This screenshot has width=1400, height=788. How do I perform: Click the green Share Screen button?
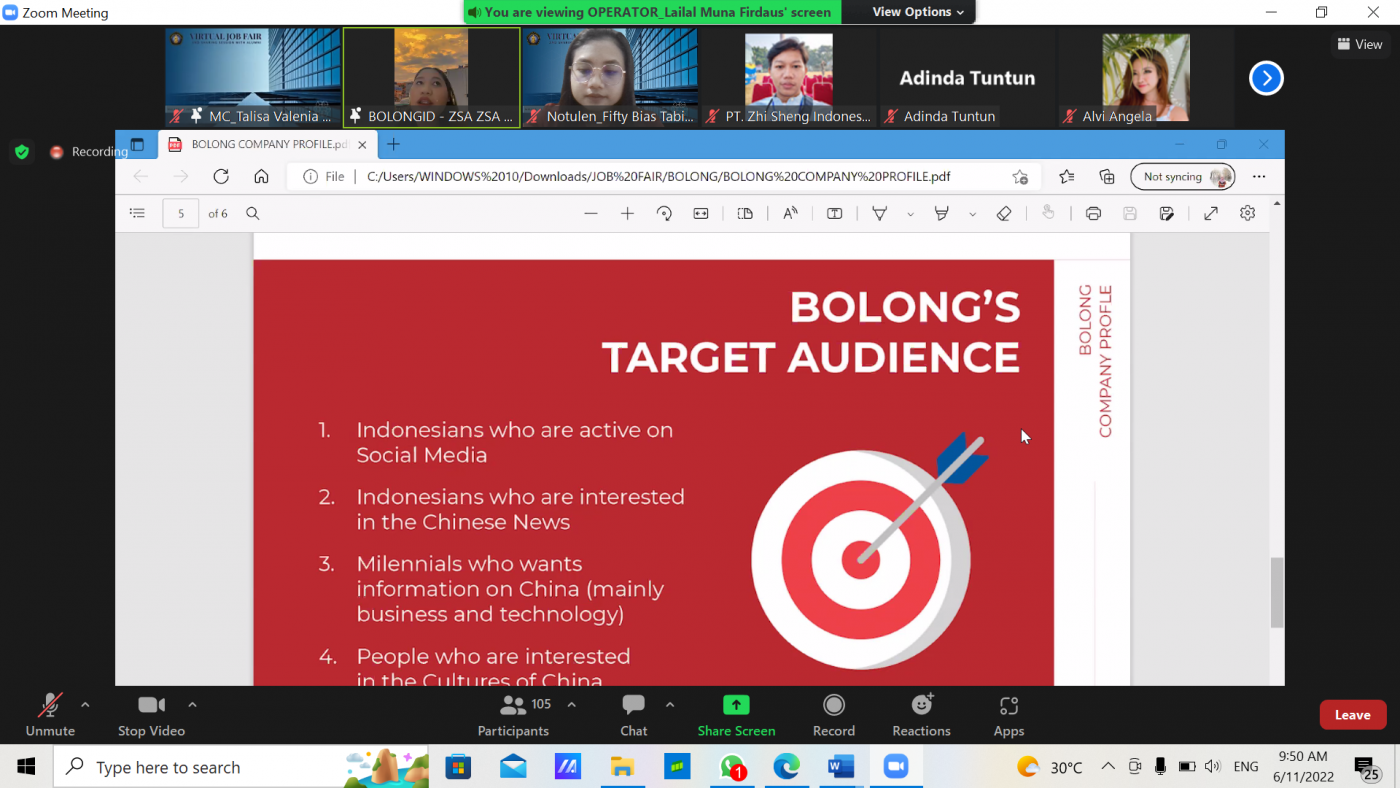736,715
